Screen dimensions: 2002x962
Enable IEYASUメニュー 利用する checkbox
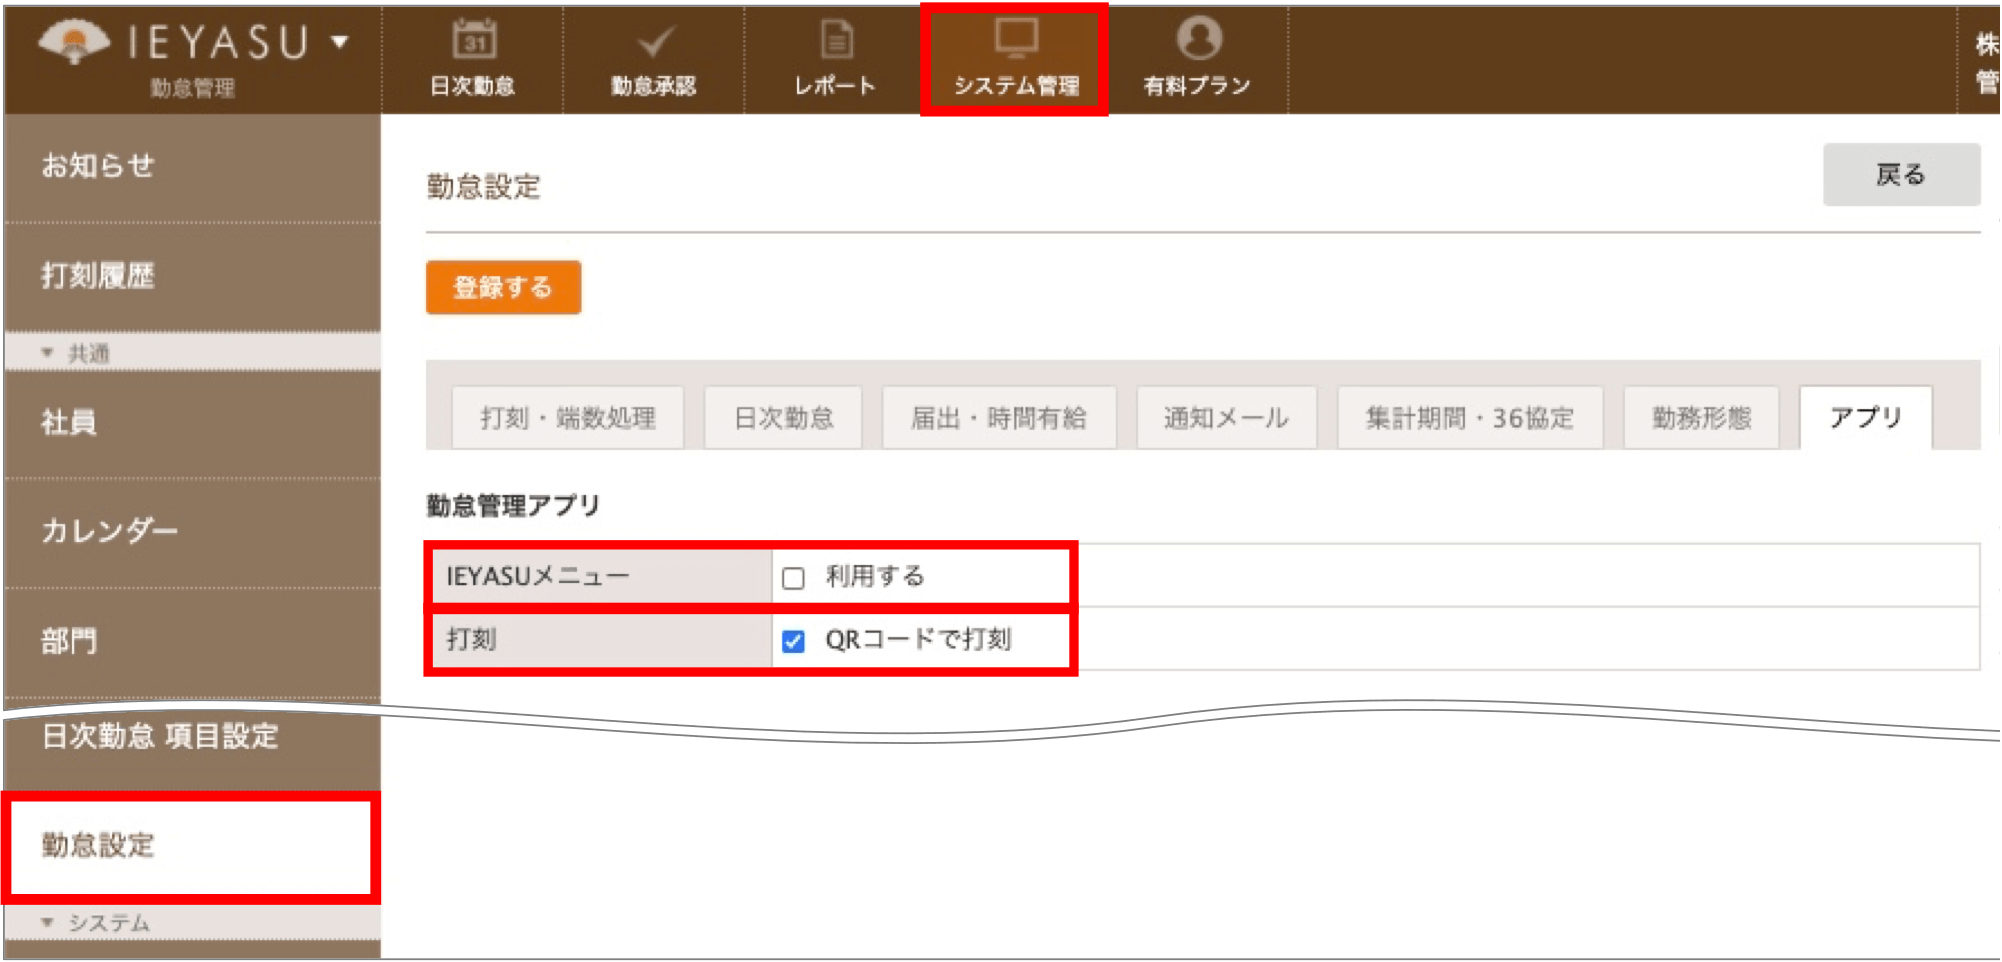(793, 578)
